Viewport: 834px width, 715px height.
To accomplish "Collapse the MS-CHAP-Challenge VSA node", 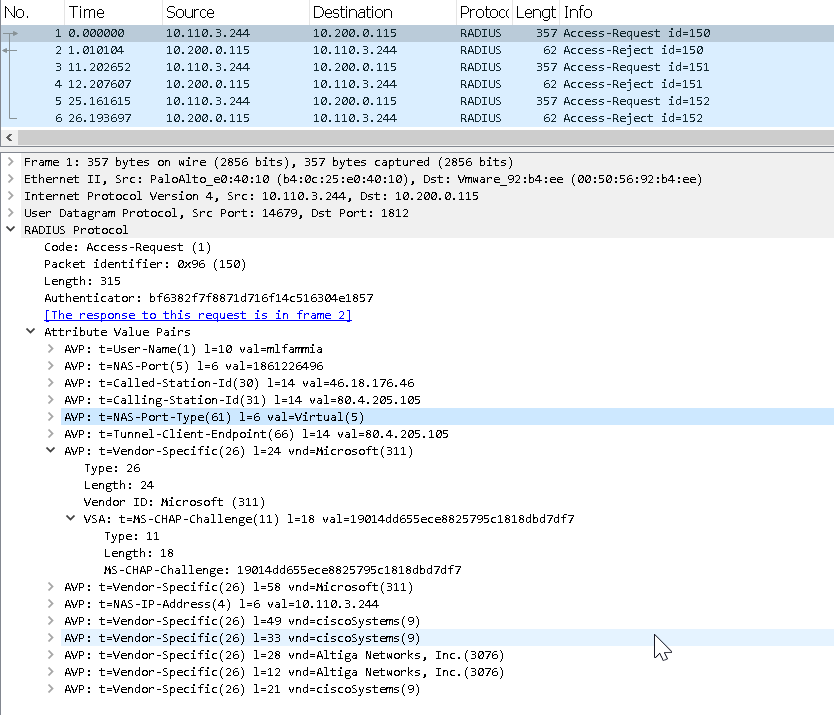I will pos(70,519).
